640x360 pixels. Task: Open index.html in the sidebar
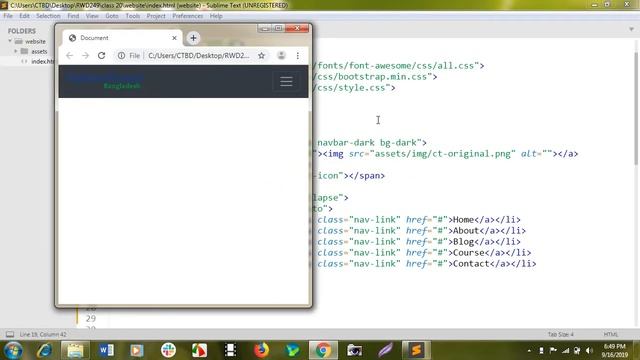click(x=42, y=61)
